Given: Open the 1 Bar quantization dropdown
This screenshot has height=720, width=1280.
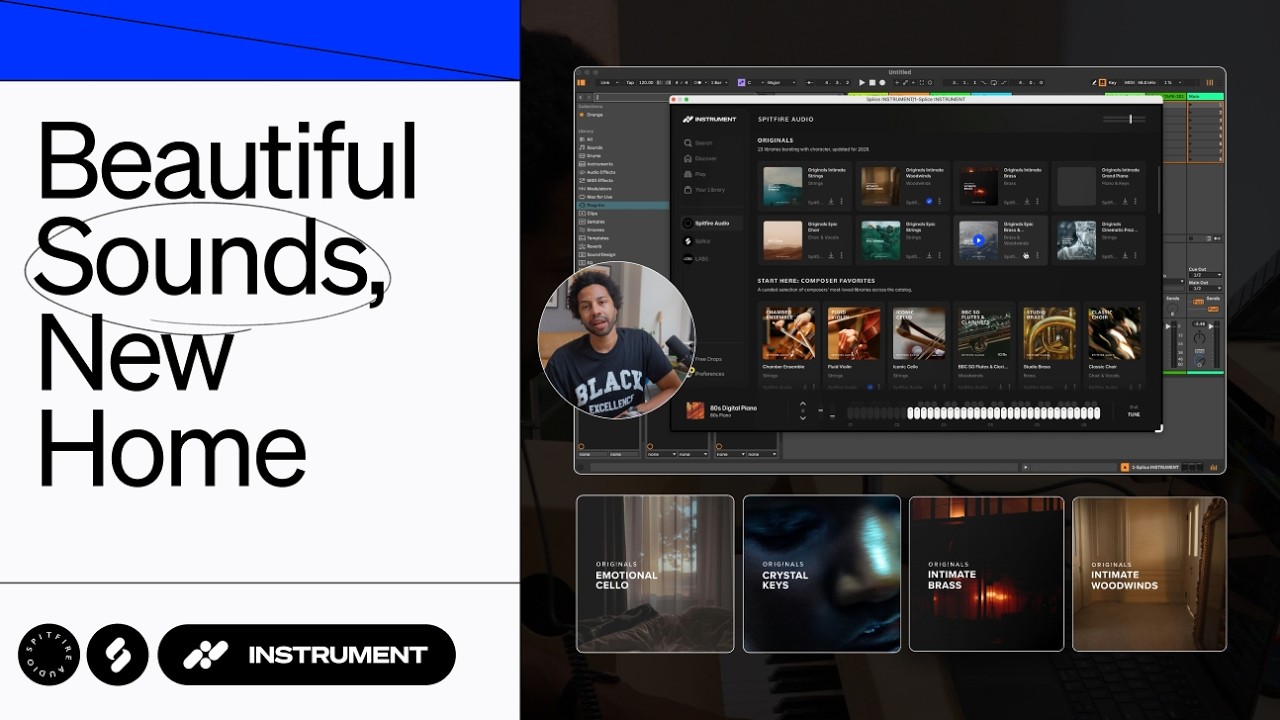Looking at the screenshot, I should pyautogui.click(x=718, y=82).
